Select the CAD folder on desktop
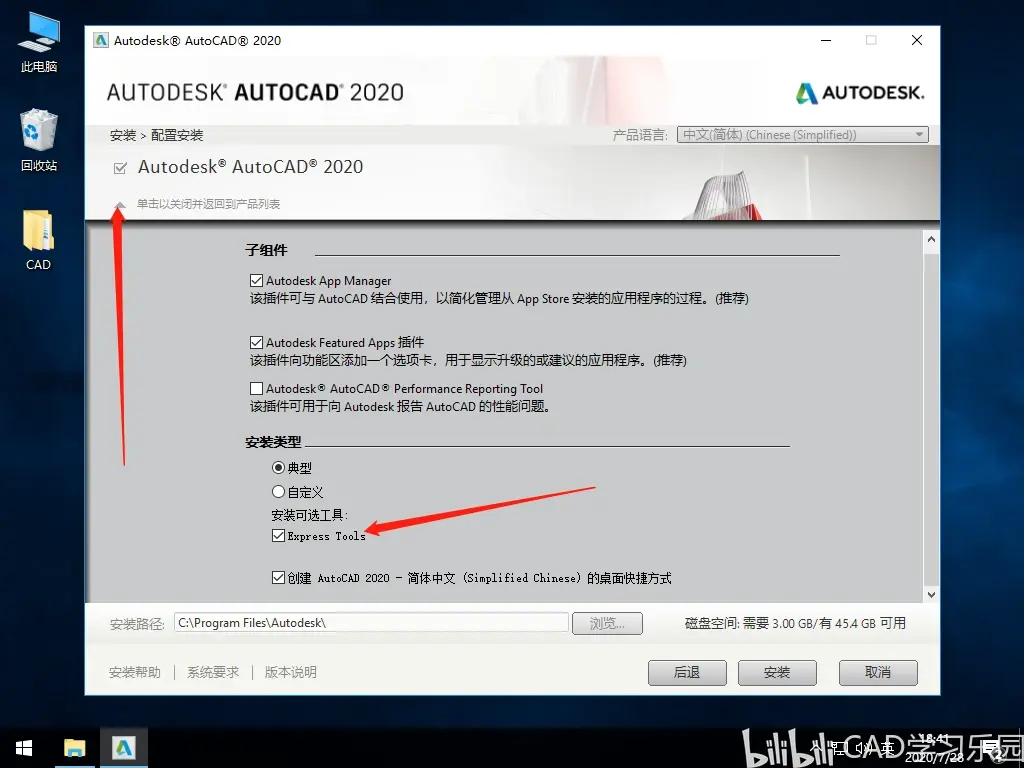The width and height of the screenshot is (1024, 768). pos(39,240)
